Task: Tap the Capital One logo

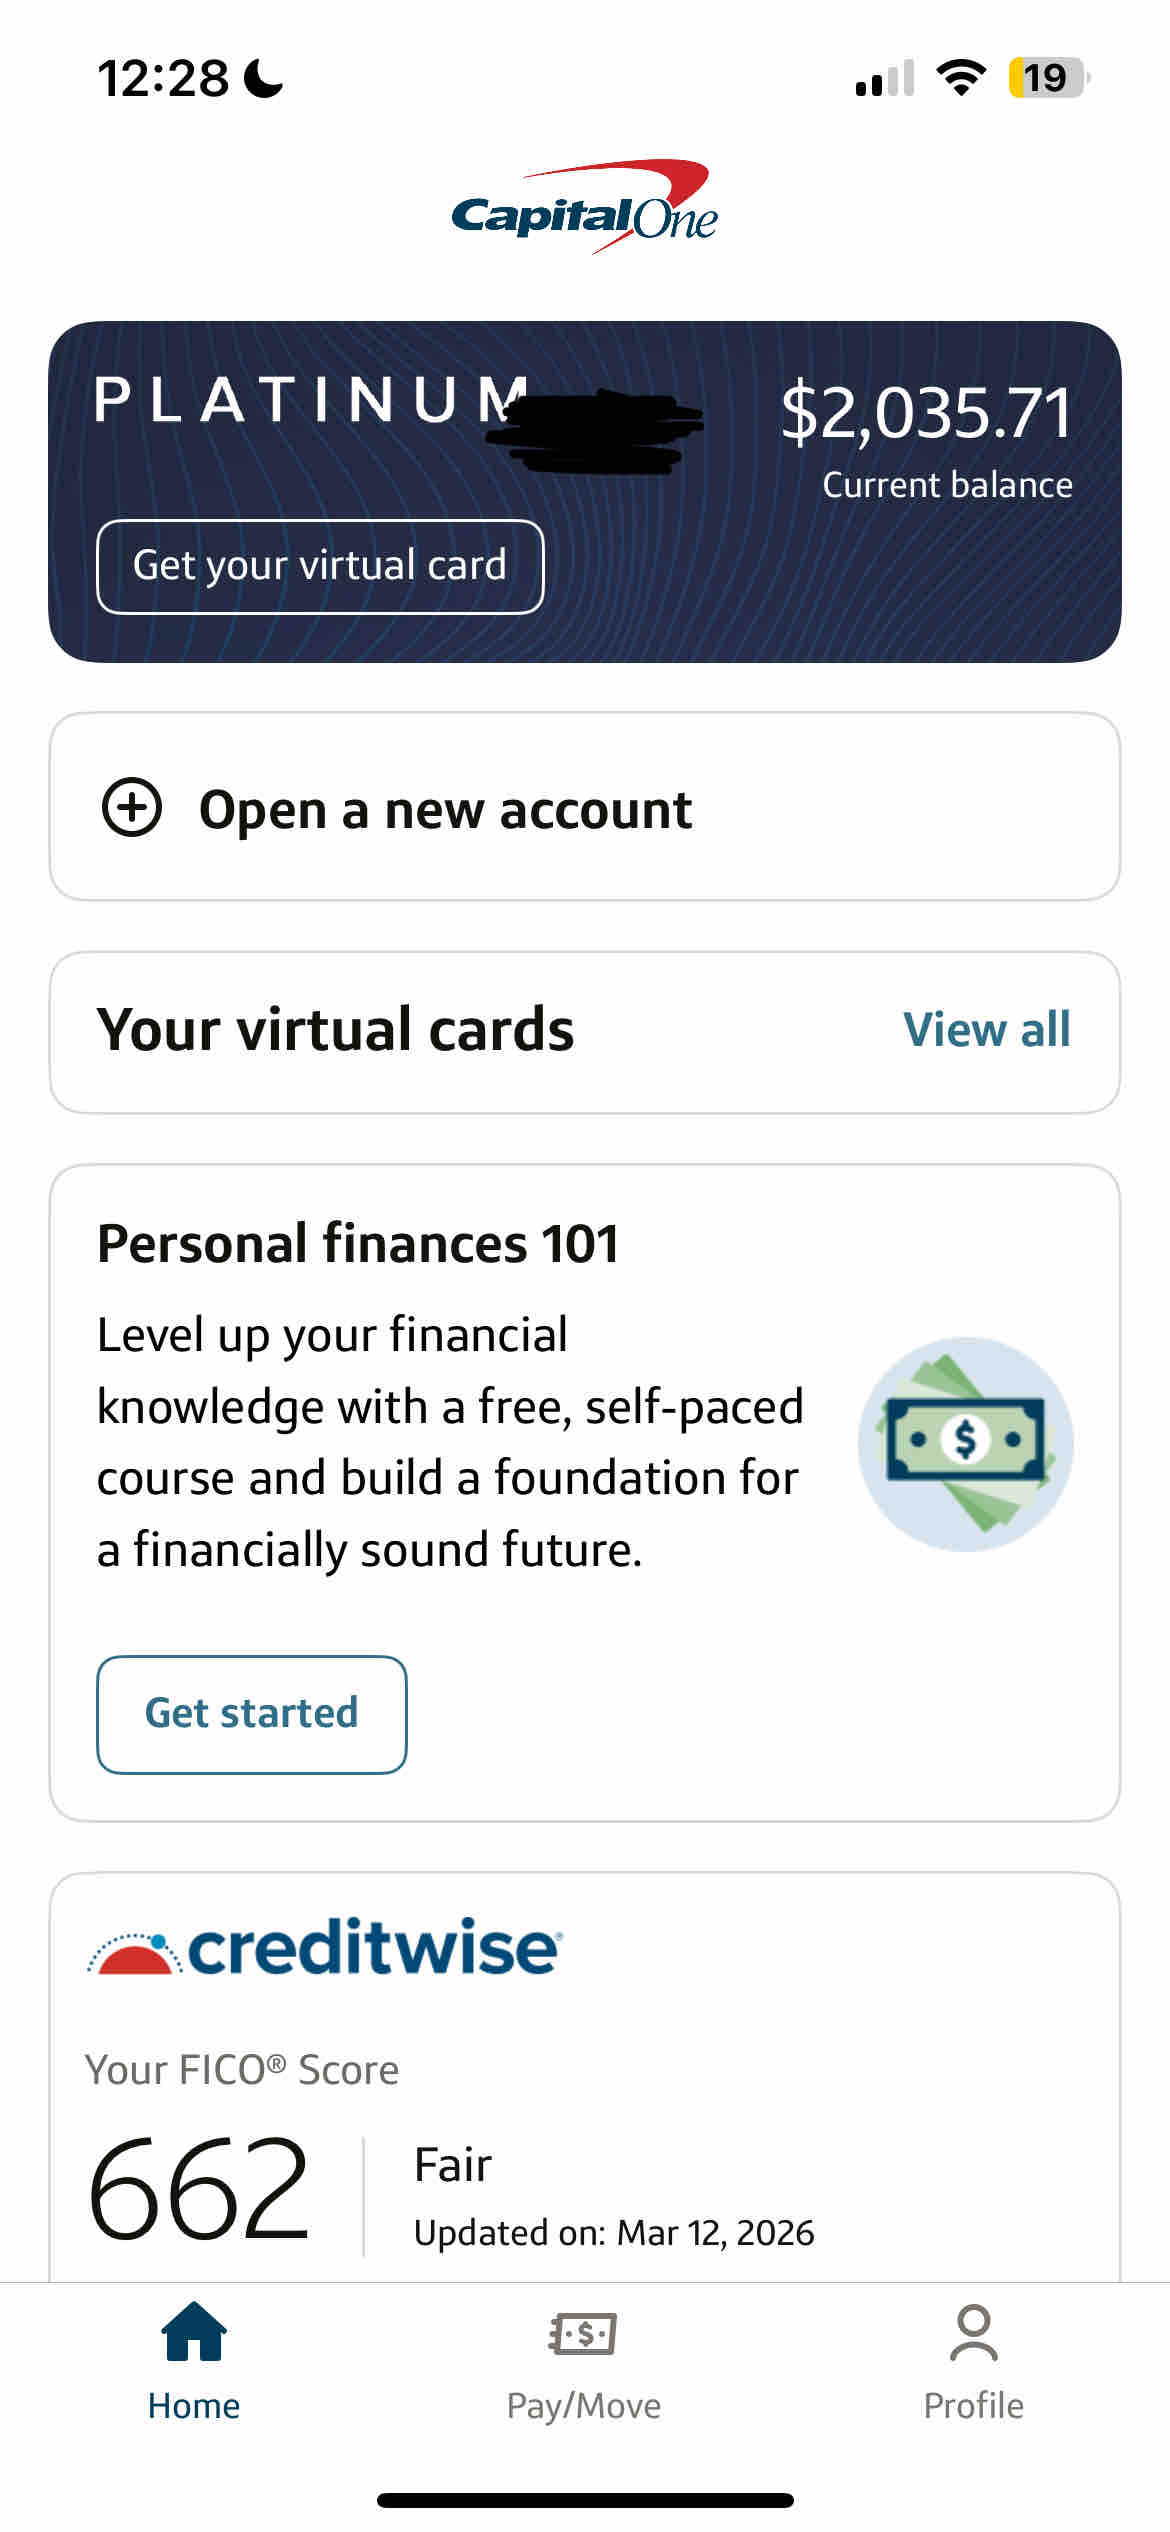Action: (584, 208)
